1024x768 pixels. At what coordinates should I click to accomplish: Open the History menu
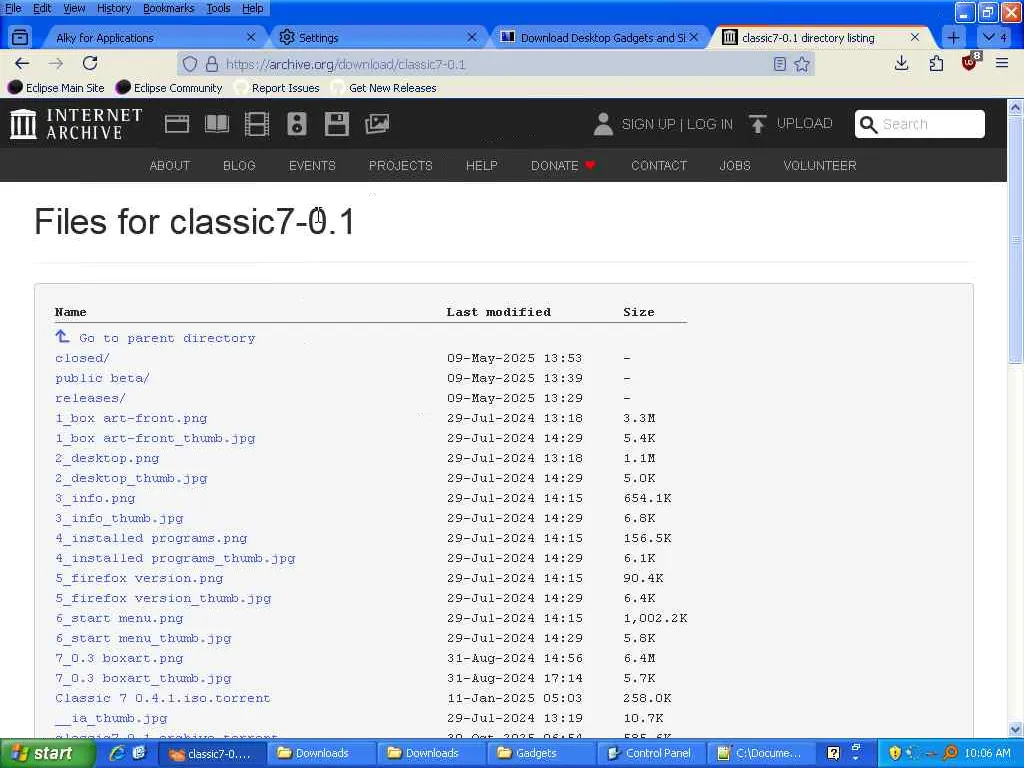(x=114, y=8)
